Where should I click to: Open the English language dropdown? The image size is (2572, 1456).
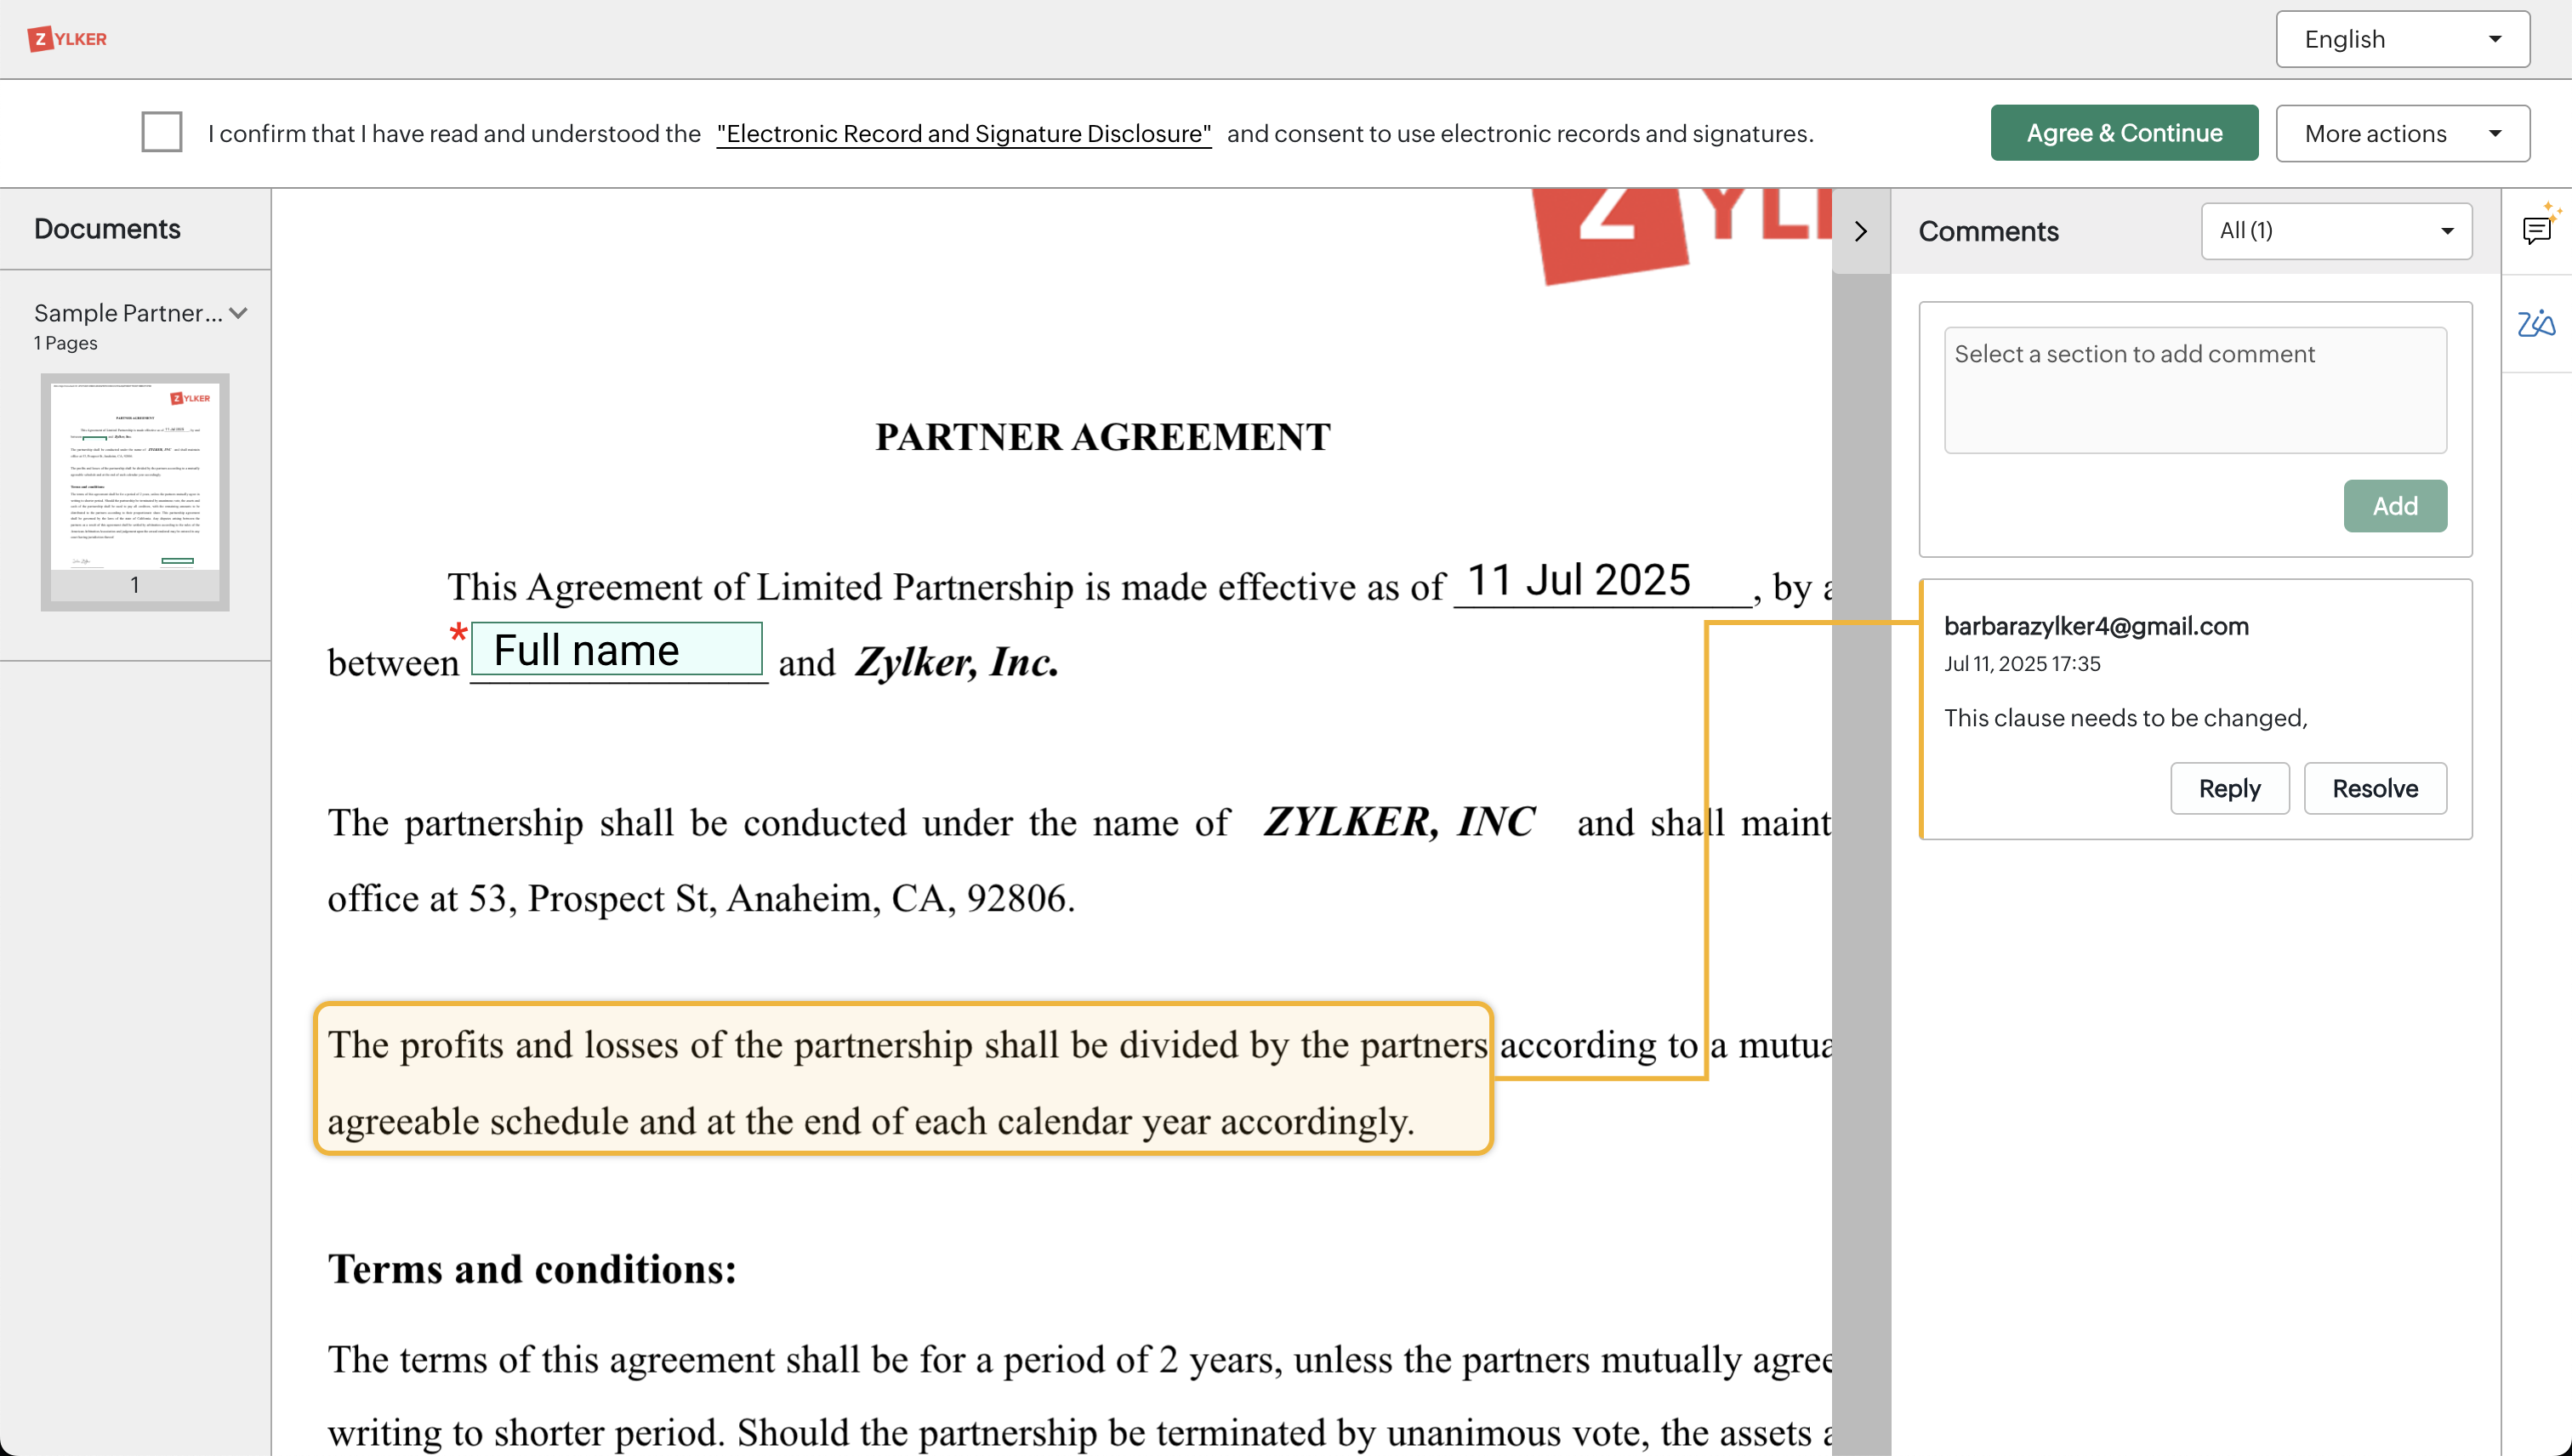coord(2402,39)
